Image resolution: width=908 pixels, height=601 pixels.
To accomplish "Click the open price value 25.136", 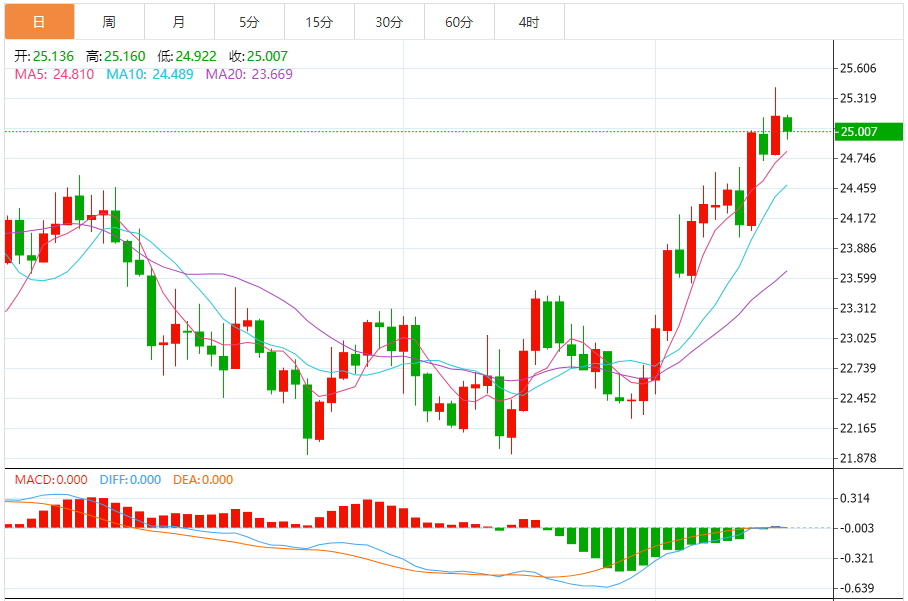I will 53,56.
